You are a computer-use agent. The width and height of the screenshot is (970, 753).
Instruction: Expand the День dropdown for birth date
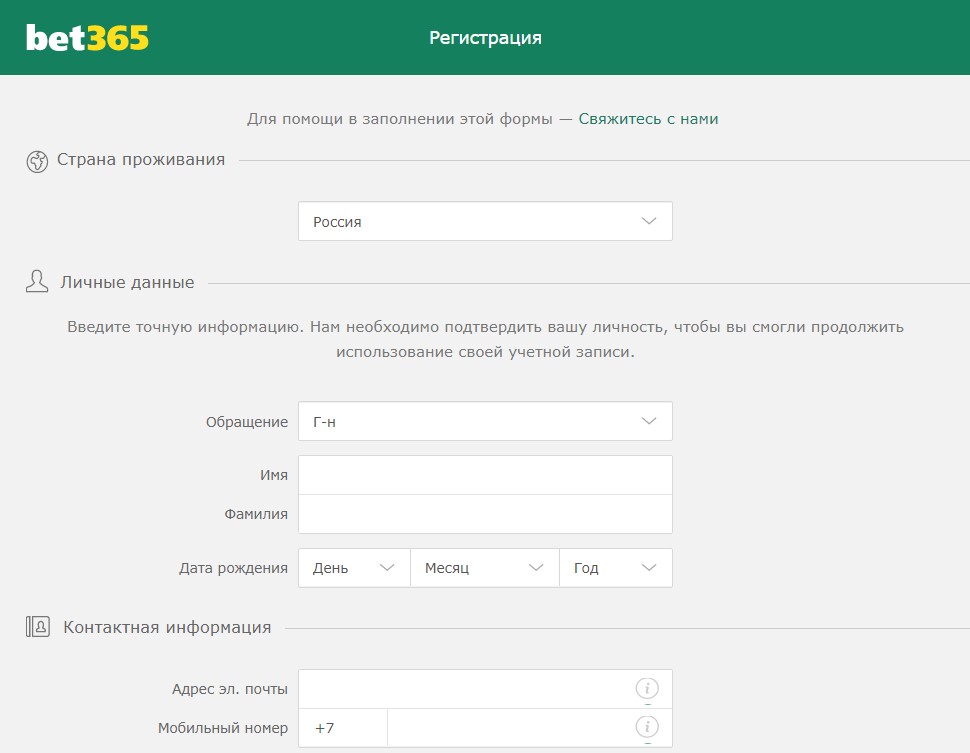pyautogui.click(x=353, y=567)
